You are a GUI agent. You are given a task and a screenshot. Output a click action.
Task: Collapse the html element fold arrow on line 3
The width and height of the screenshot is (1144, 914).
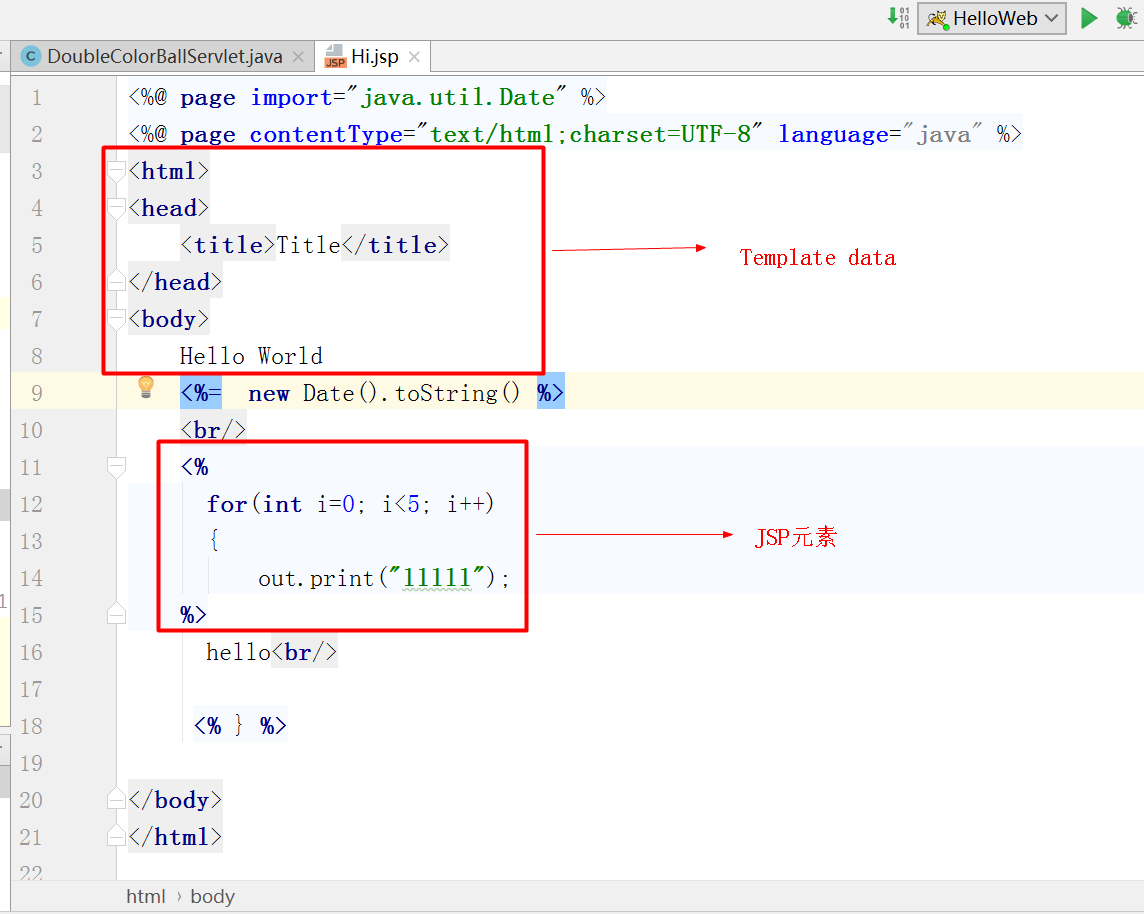pyautogui.click(x=115, y=170)
